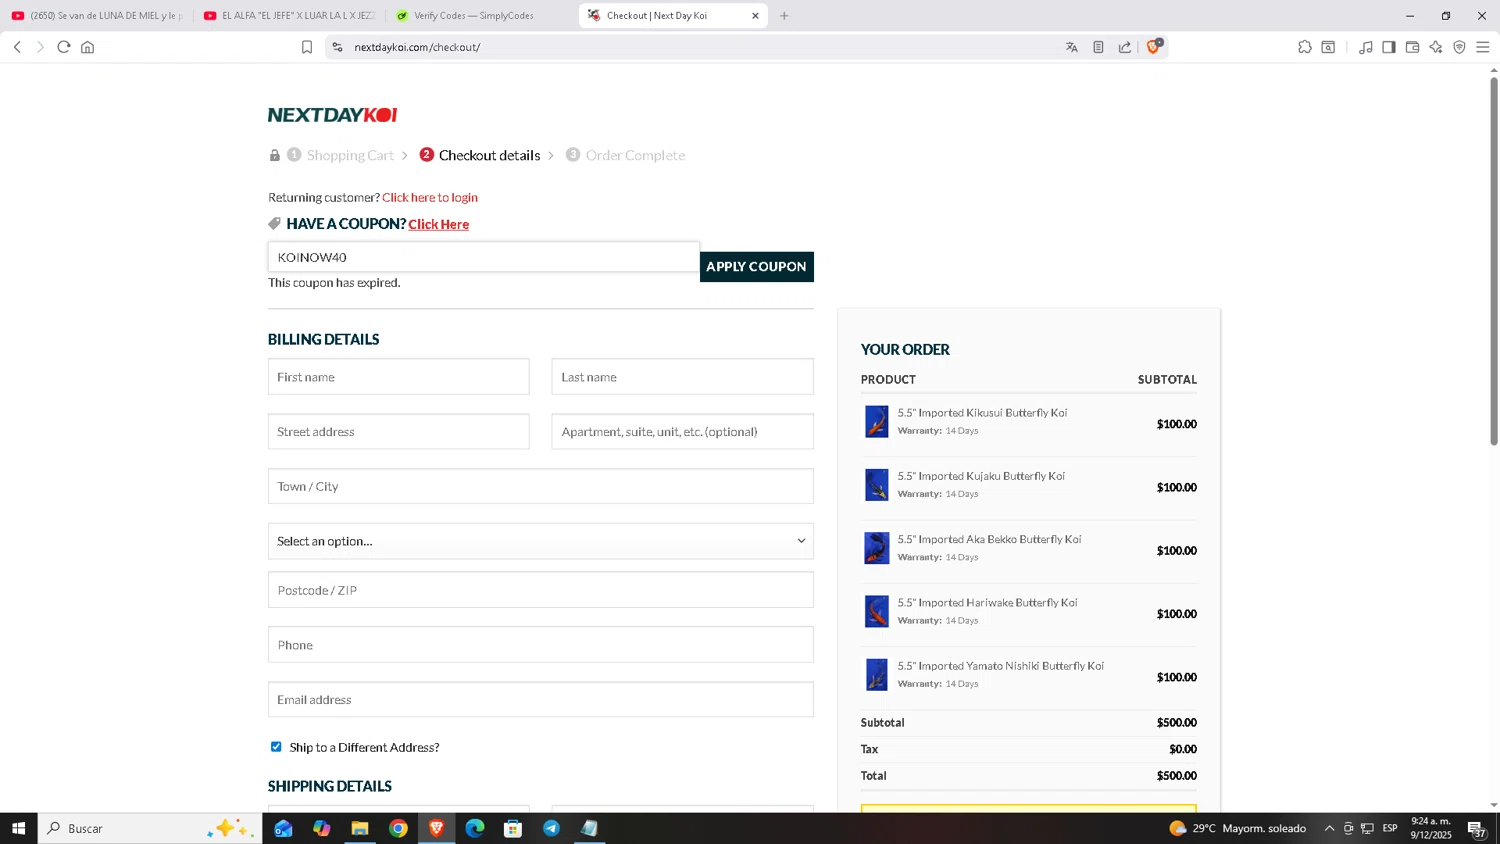Open Leo AI sparkle icon

click(1436, 47)
